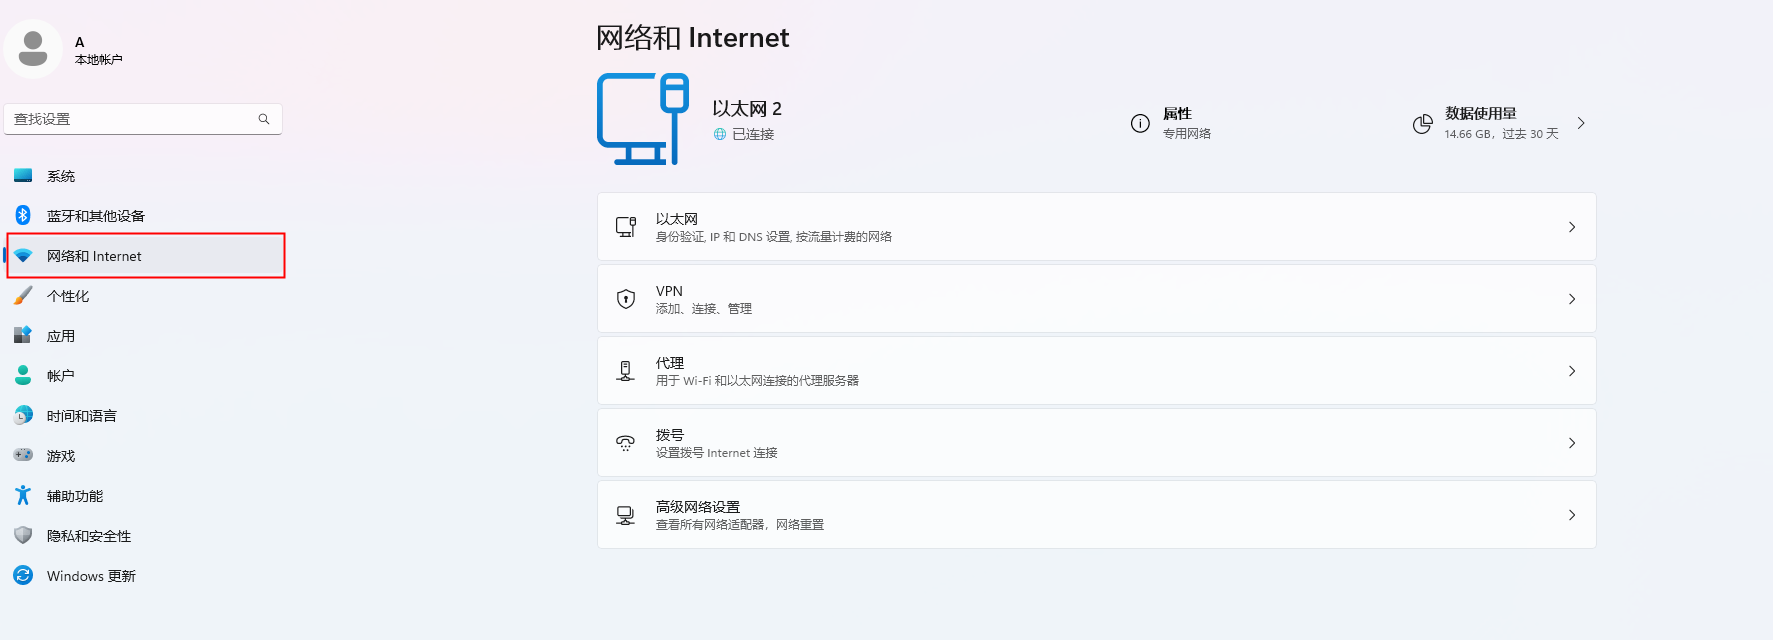Click the 查找设置 search field

point(130,119)
